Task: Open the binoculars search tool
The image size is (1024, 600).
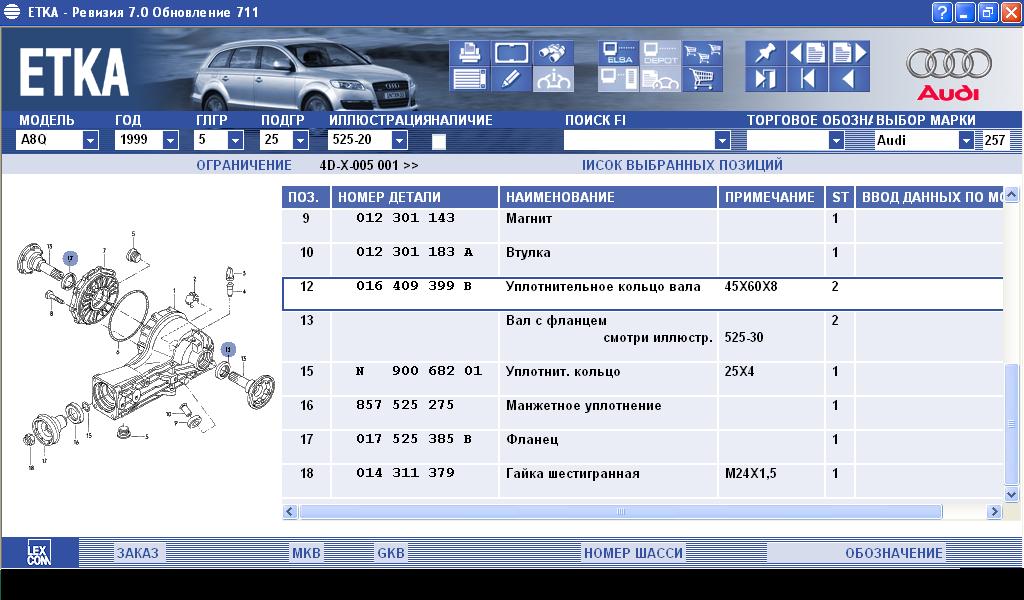Action: pyautogui.click(x=553, y=53)
